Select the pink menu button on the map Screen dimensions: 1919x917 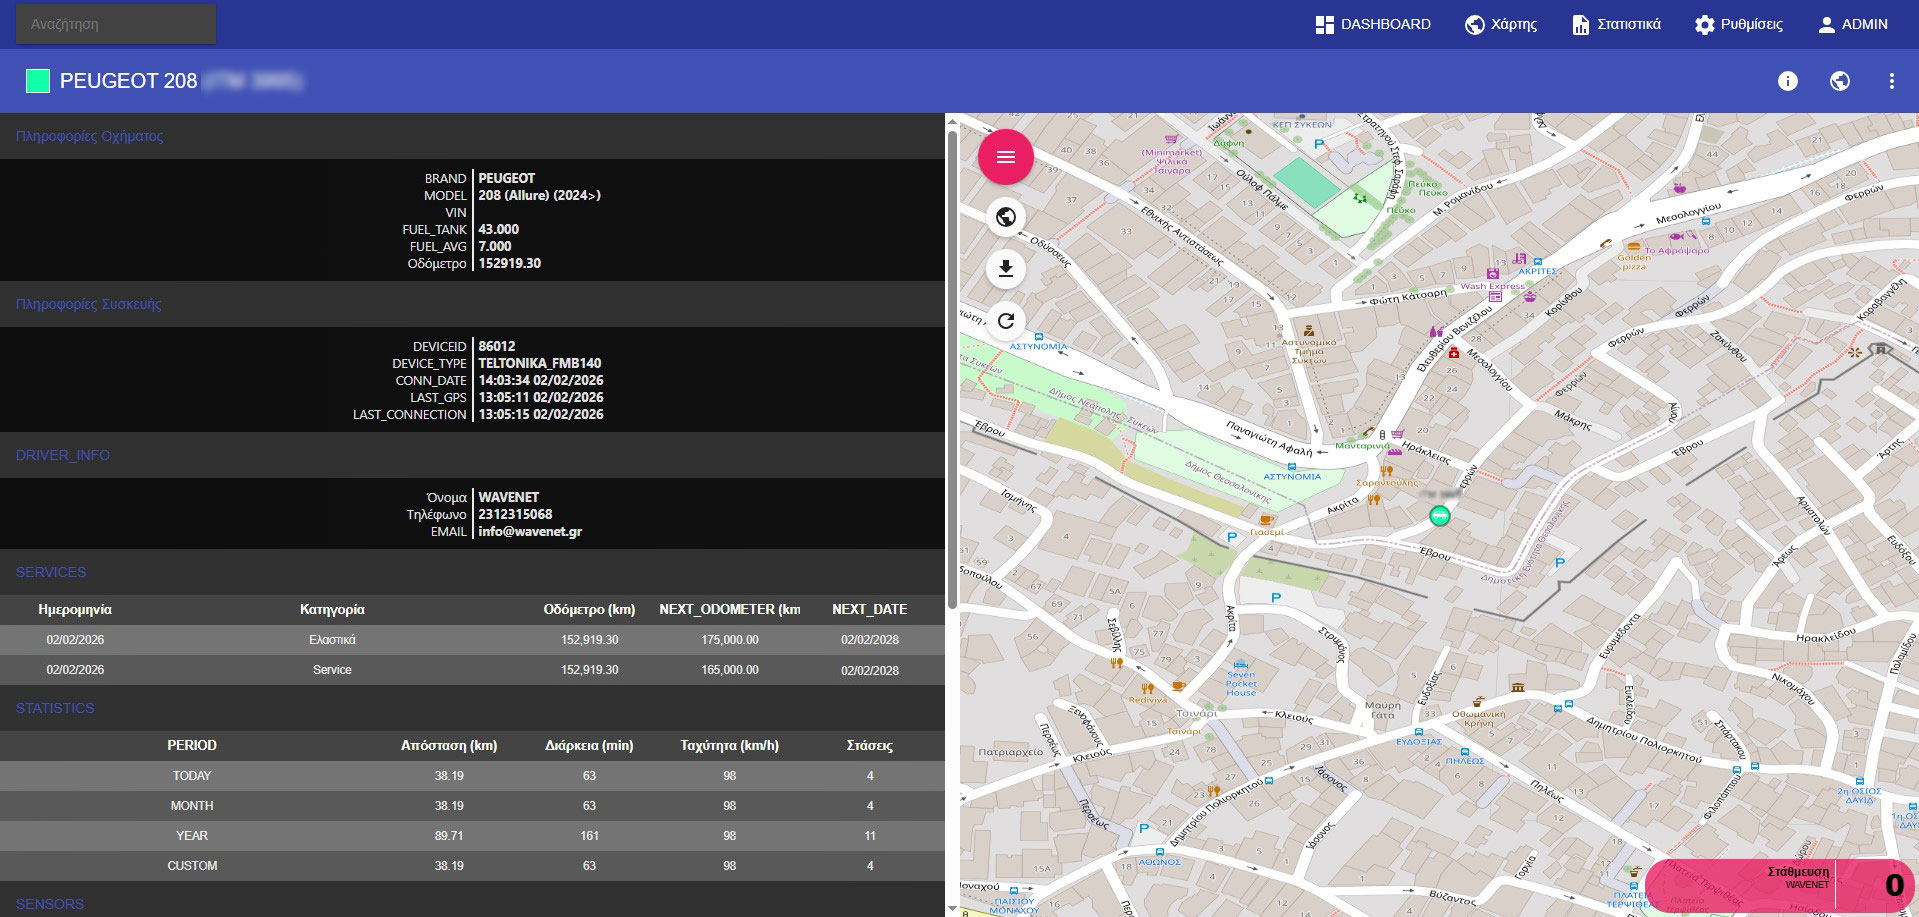pos(1006,156)
